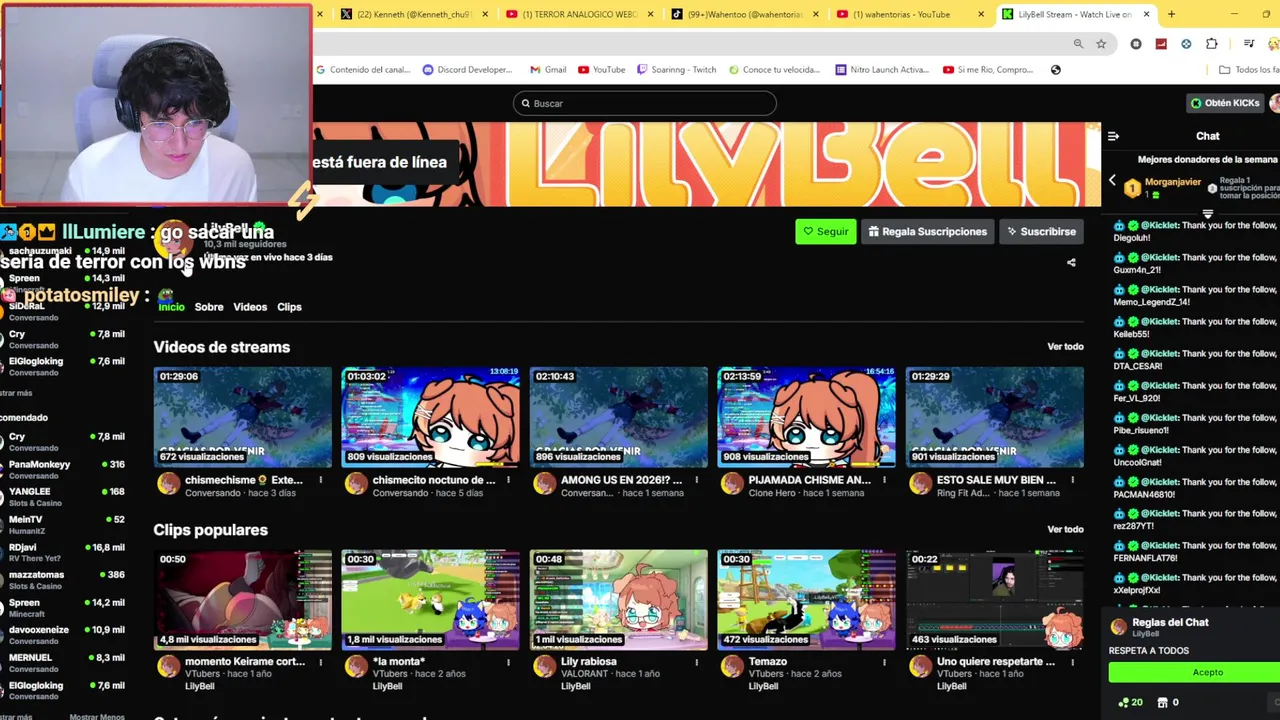This screenshot has height=720, width=1280.
Task: Click Ver todo for Videos de streams
Action: tap(1065, 347)
